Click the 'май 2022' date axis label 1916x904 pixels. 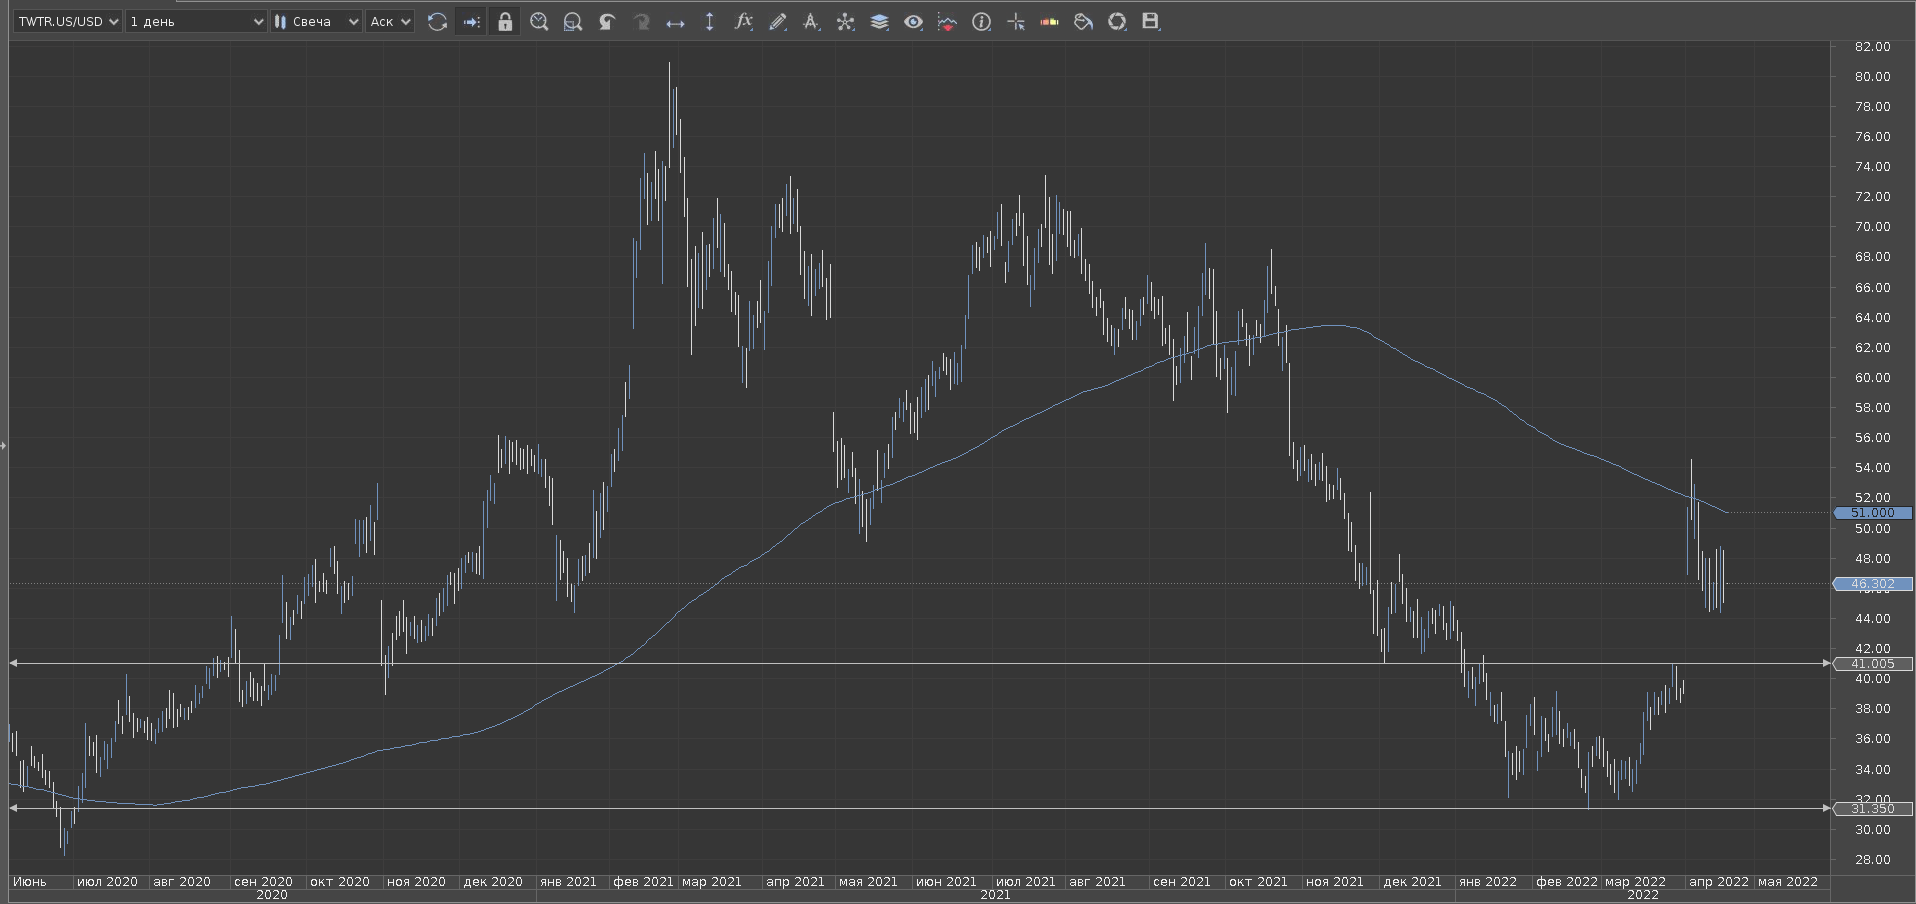[1788, 882]
